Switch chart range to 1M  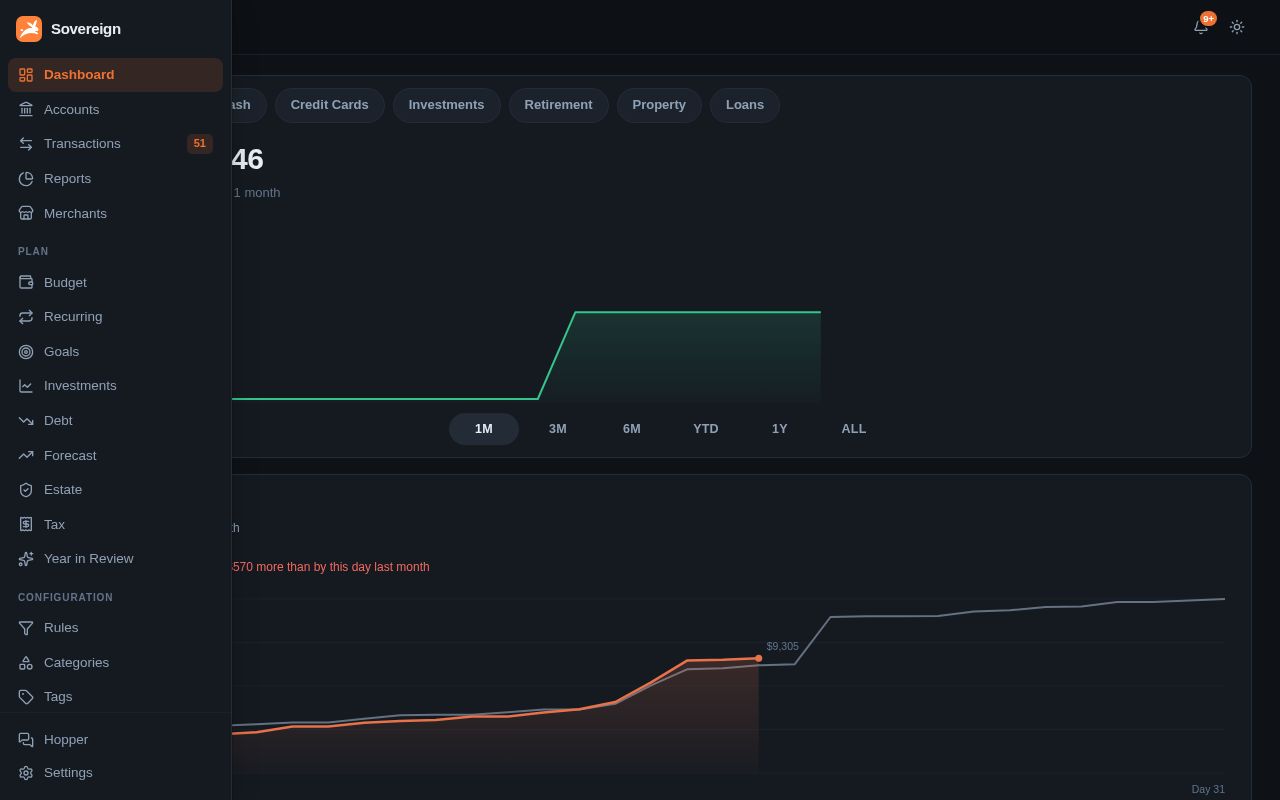coord(484,429)
